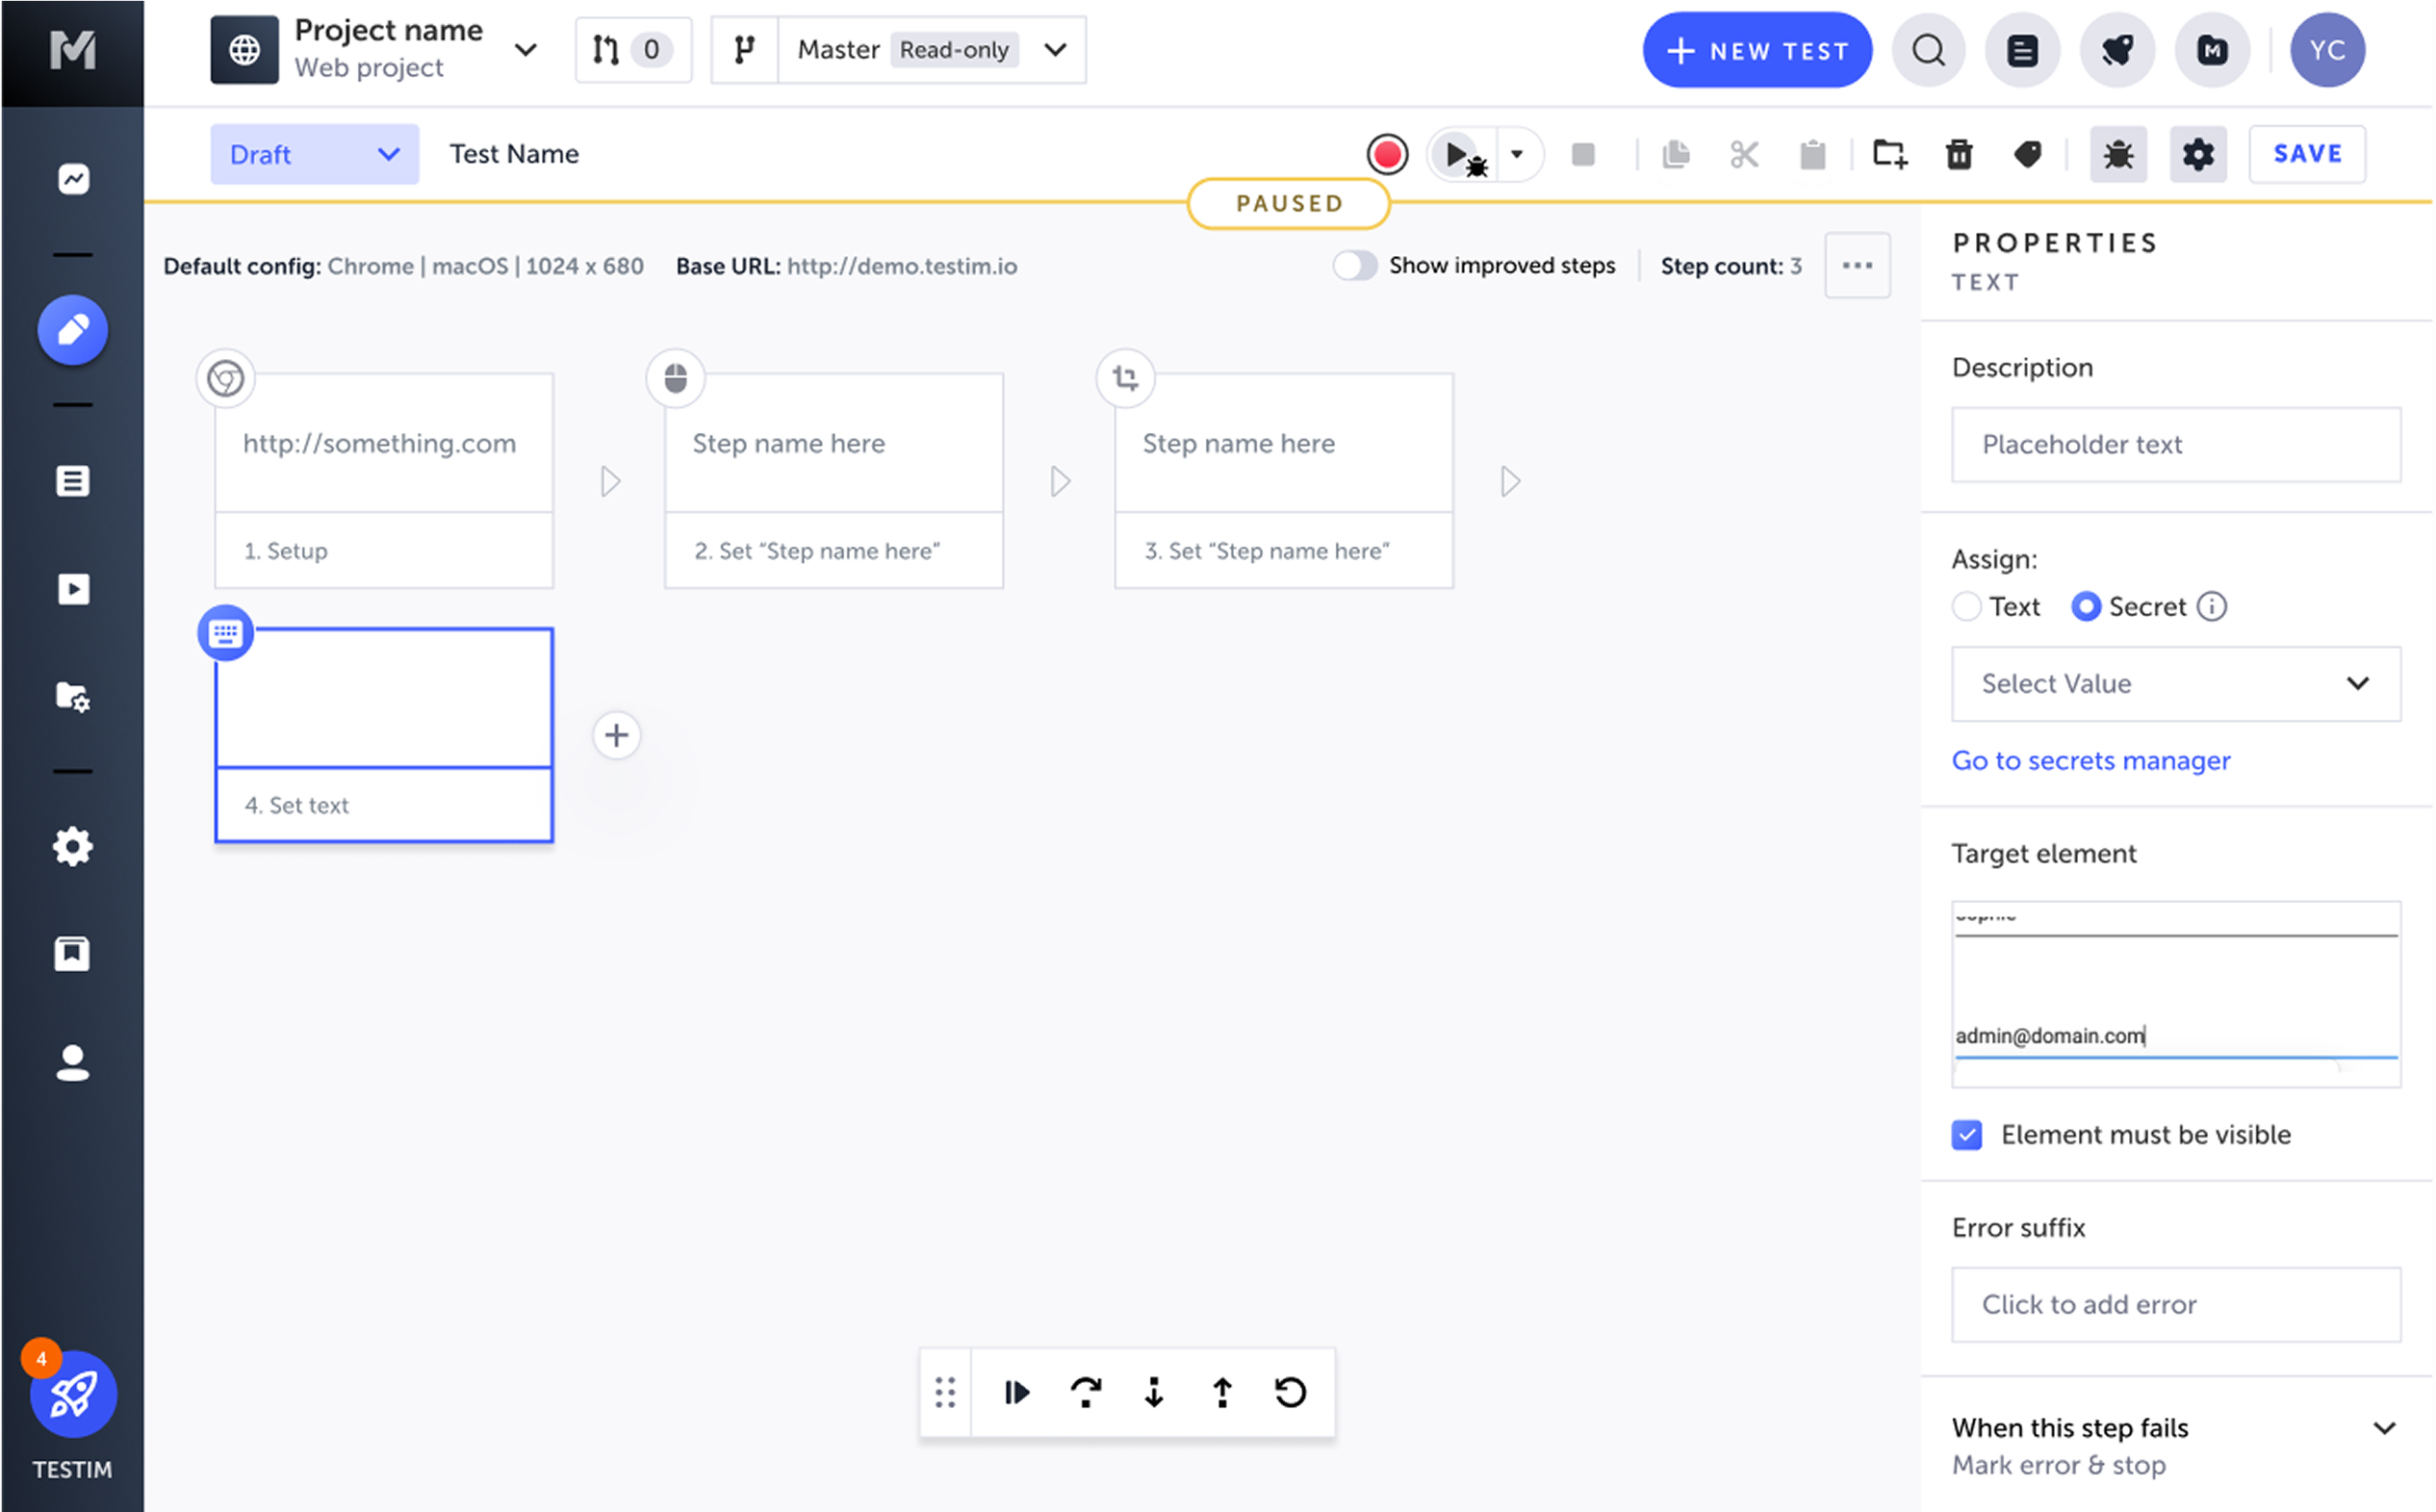Open the Master branch dropdown
The image size is (2436, 1512).
pos(1056,50)
